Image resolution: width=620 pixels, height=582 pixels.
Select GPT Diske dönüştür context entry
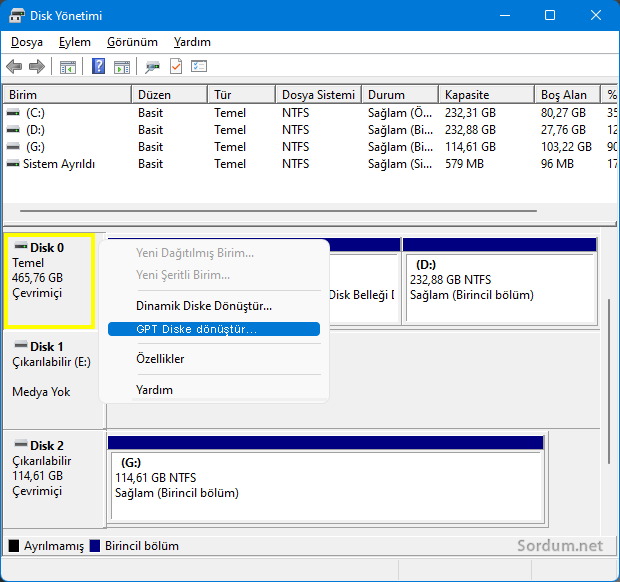[x=214, y=329]
